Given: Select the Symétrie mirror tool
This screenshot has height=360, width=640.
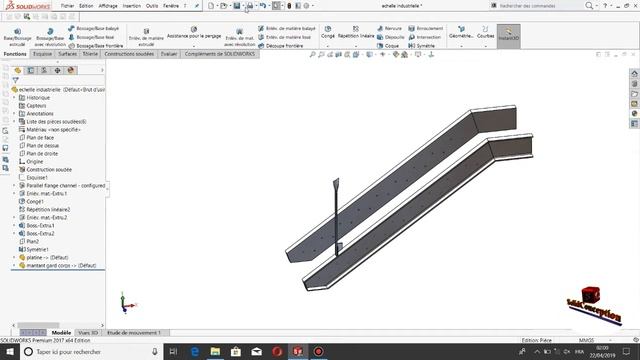Looking at the screenshot, I should pos(422,46).
